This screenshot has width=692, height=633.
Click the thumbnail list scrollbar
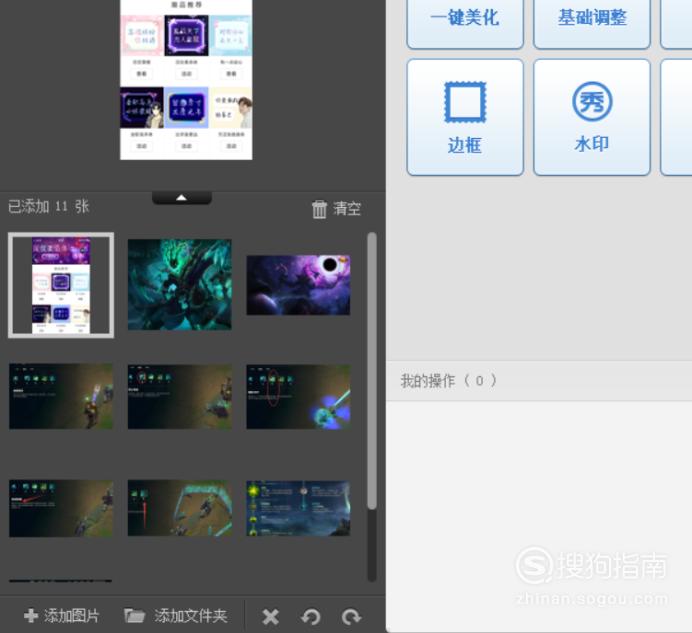372,371
